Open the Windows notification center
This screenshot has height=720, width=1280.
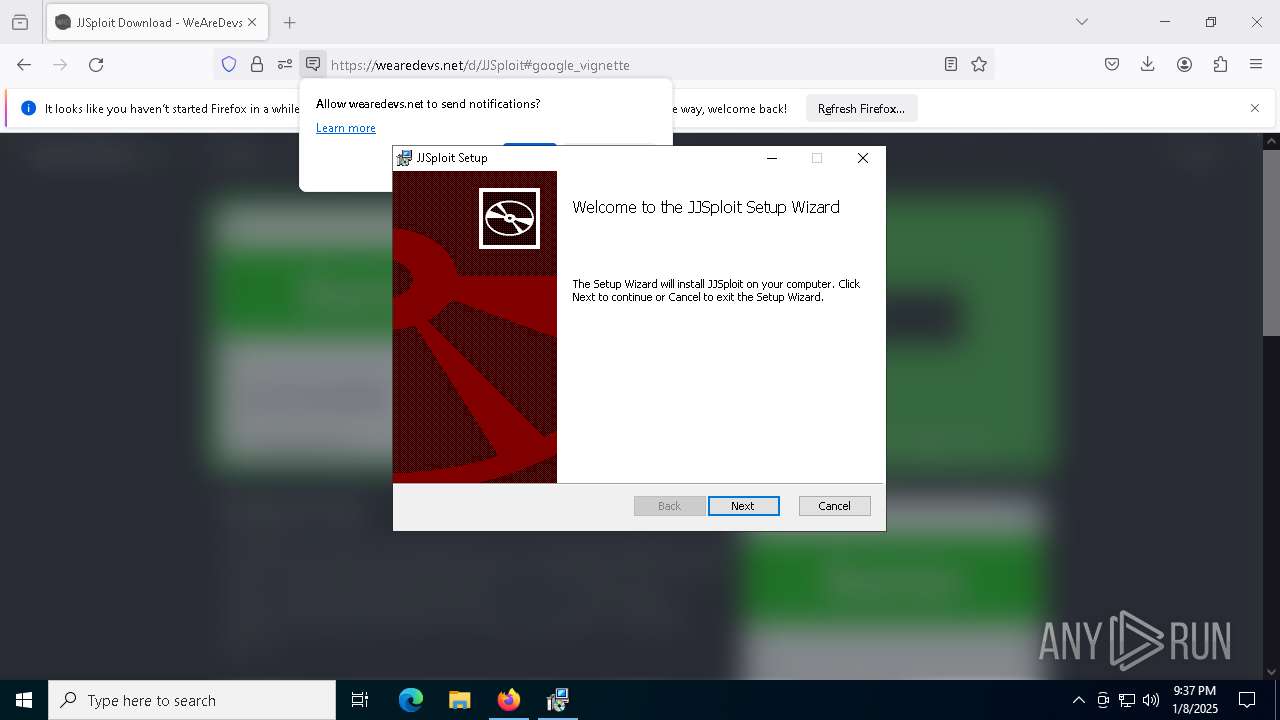tap(1248, 700)
